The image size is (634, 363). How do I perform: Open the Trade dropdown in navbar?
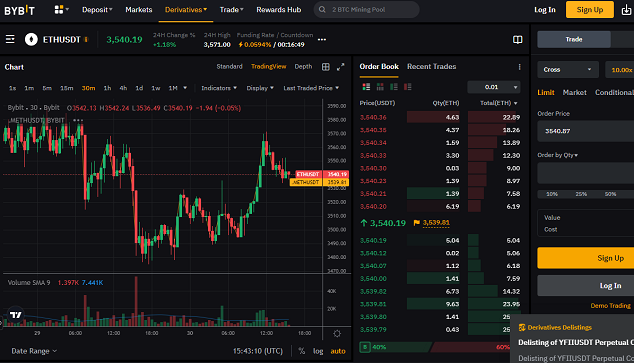pyautogui.click(x=231, y=10)
